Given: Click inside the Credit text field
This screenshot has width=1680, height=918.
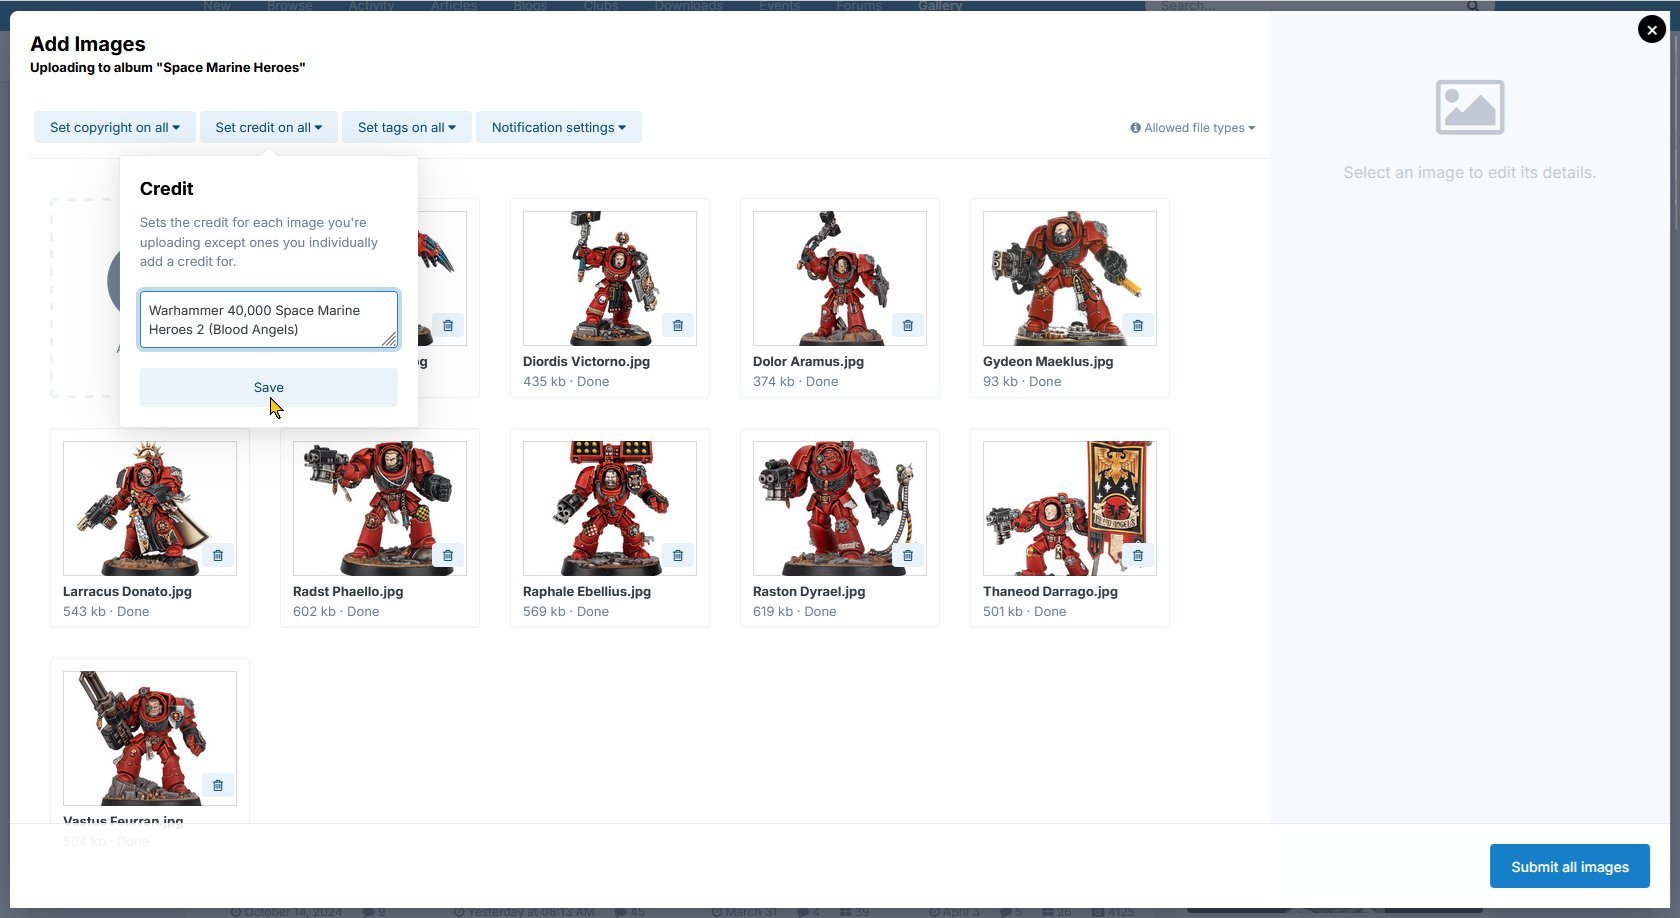Looking at the screenshot, I should [268, 320].
